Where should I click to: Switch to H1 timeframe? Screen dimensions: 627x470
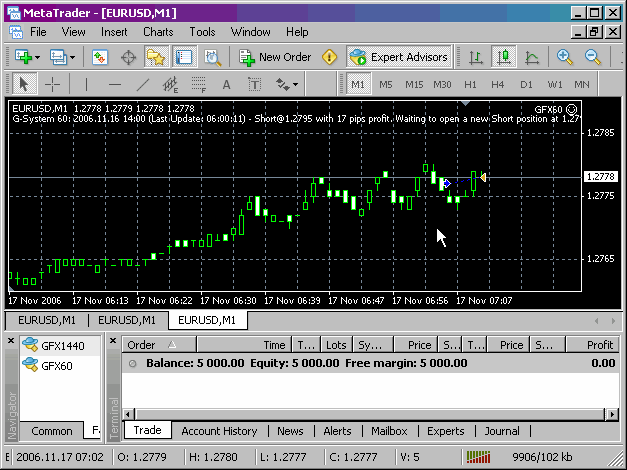(470, 84)
